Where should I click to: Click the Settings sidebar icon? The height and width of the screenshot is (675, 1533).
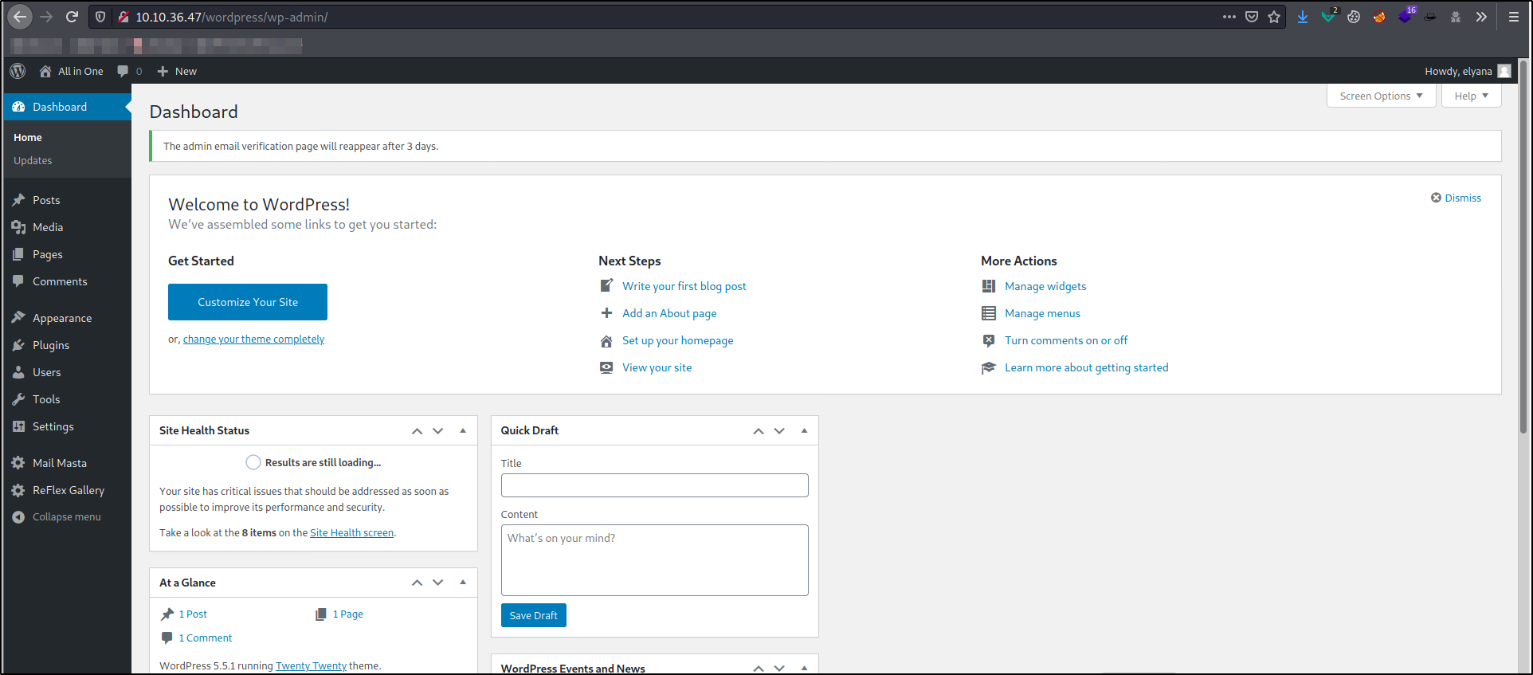(x=18, y=426)
